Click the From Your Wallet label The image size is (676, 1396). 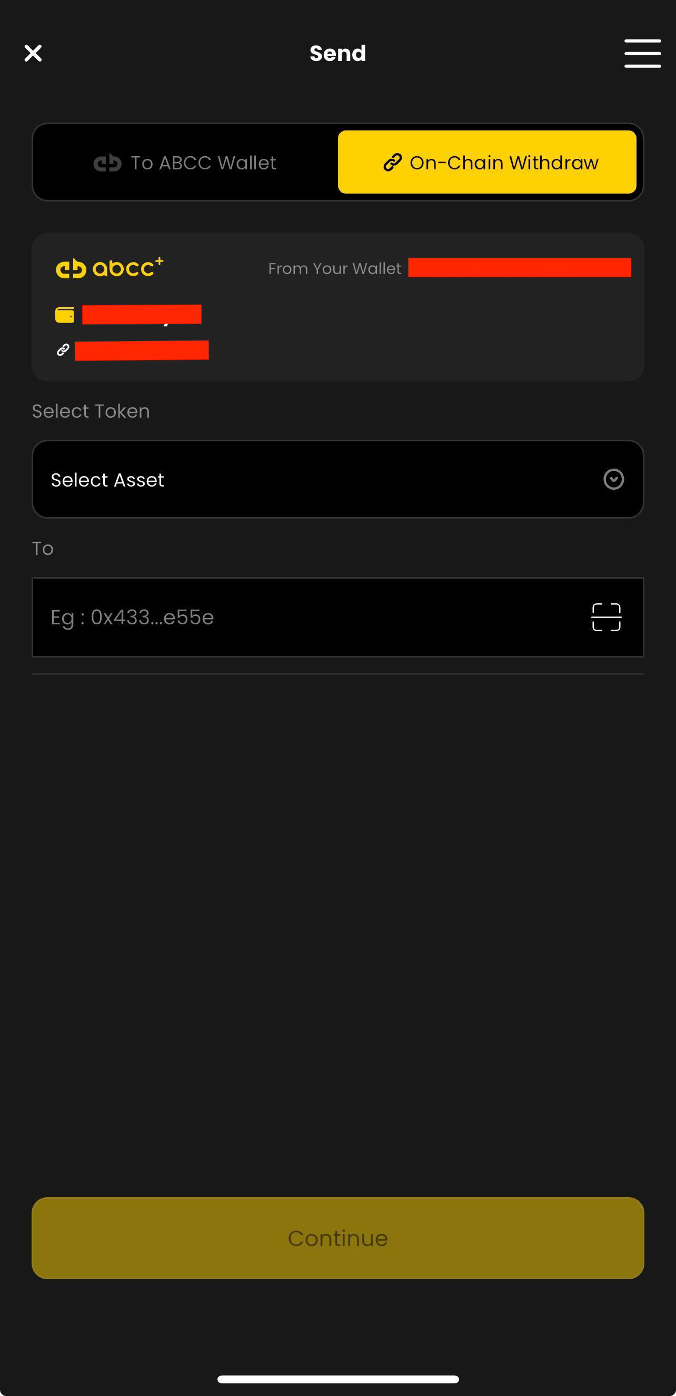tap(335, 269)
